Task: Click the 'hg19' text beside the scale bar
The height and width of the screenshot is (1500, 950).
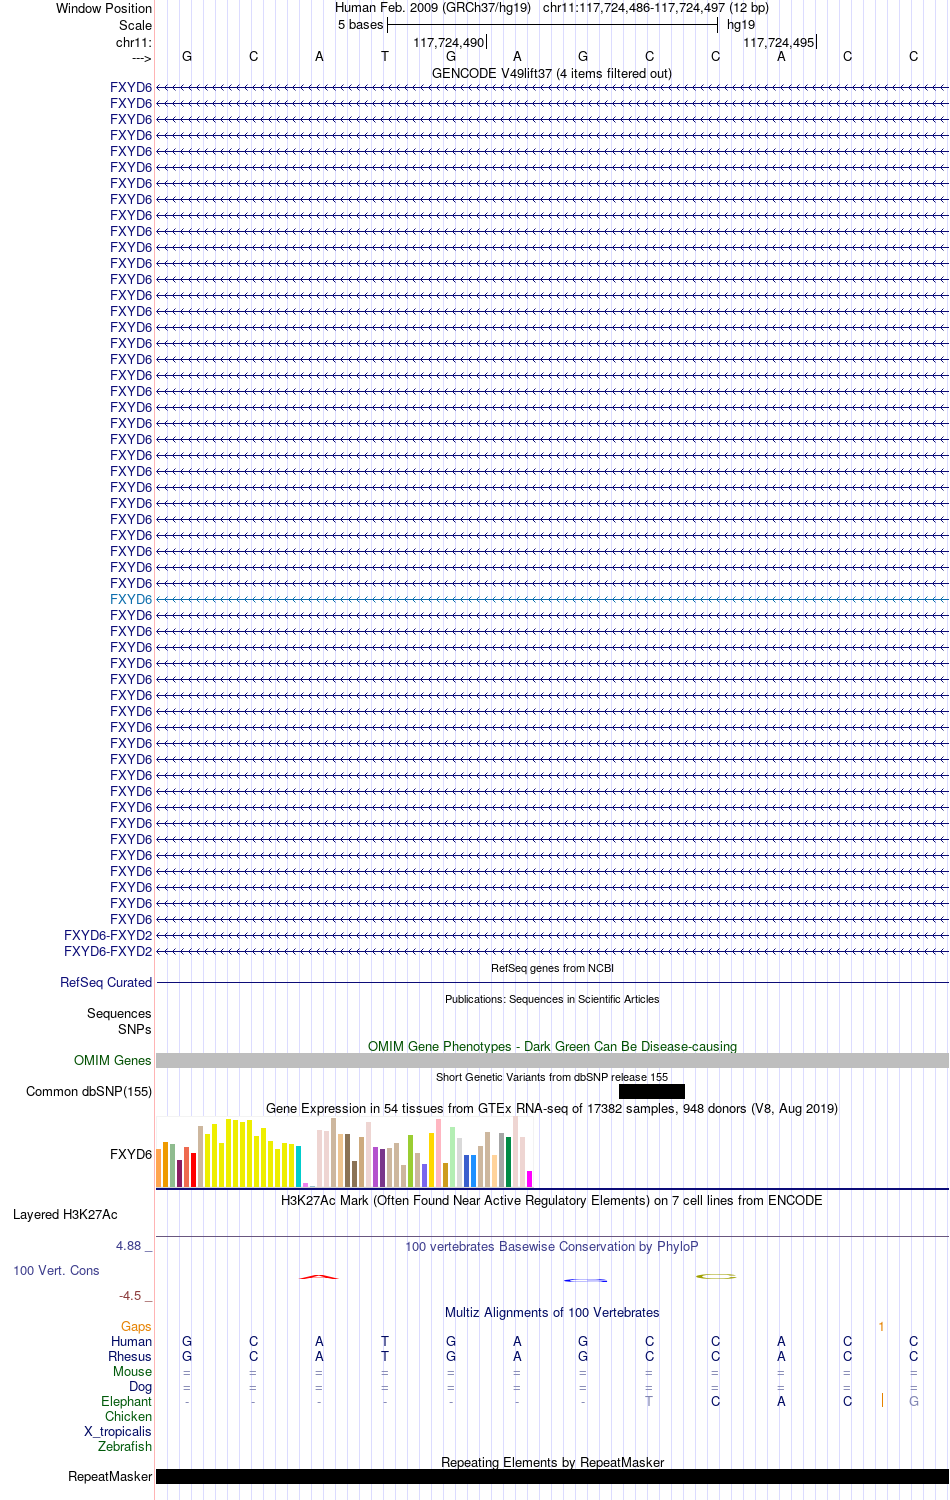Action: coord(741,25)
